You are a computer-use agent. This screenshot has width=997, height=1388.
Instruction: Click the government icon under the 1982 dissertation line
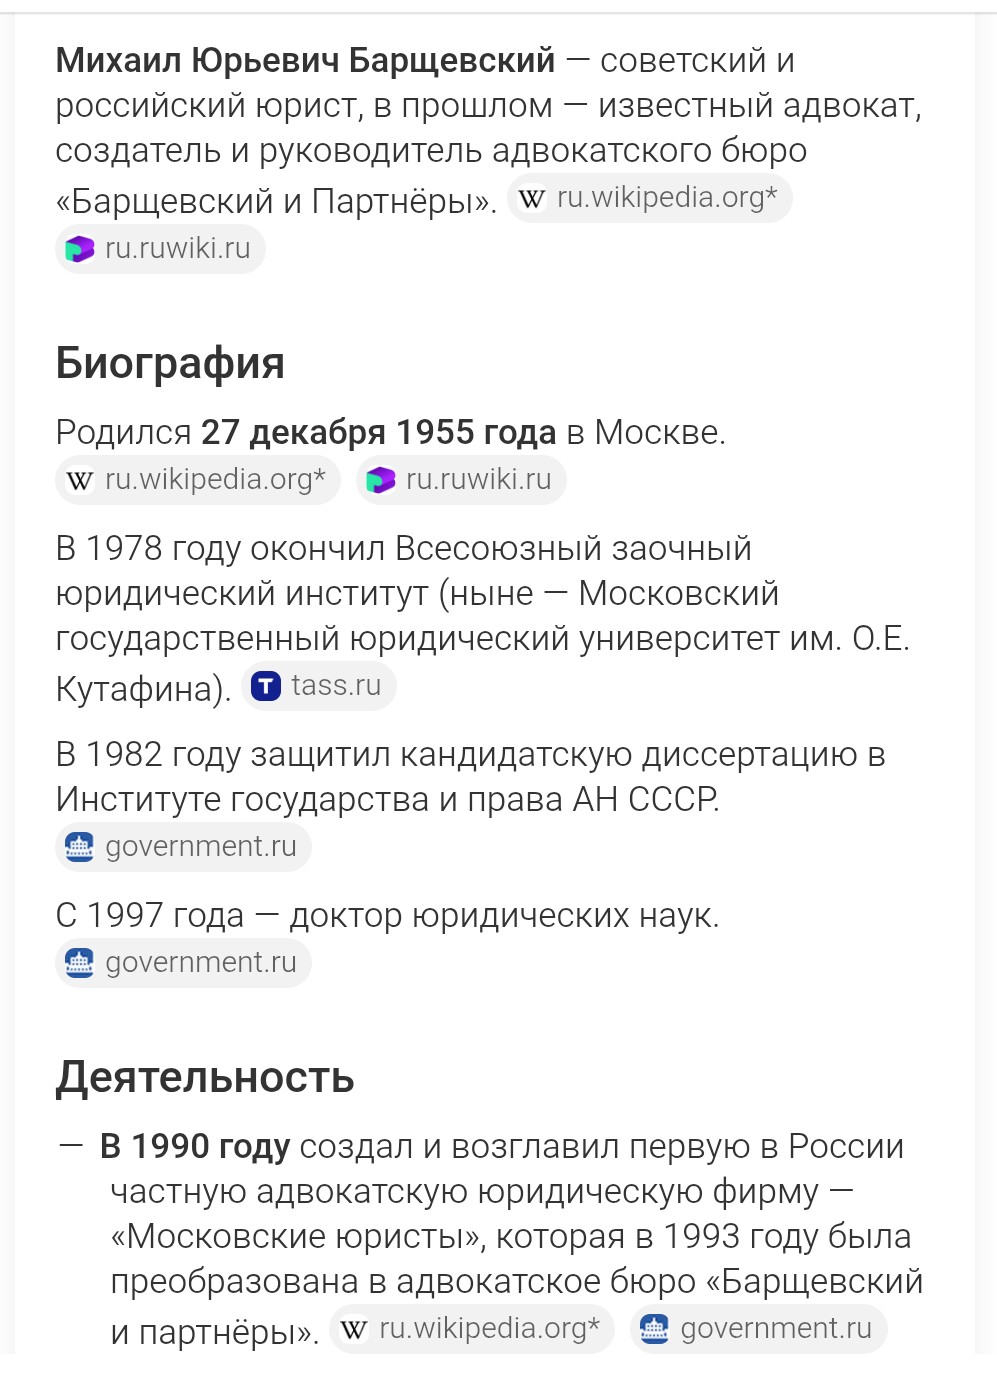tap(80, 848)
